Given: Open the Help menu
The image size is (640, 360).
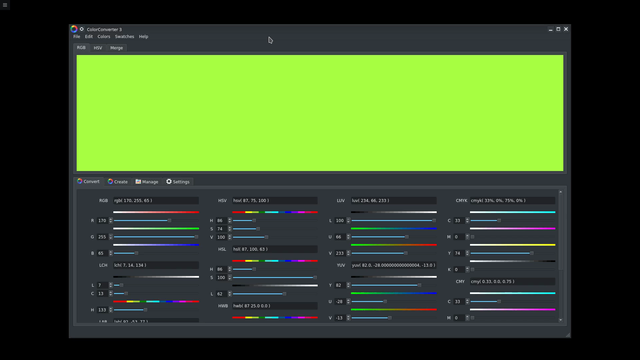Looking at the screenshot, I should (143, 36).
